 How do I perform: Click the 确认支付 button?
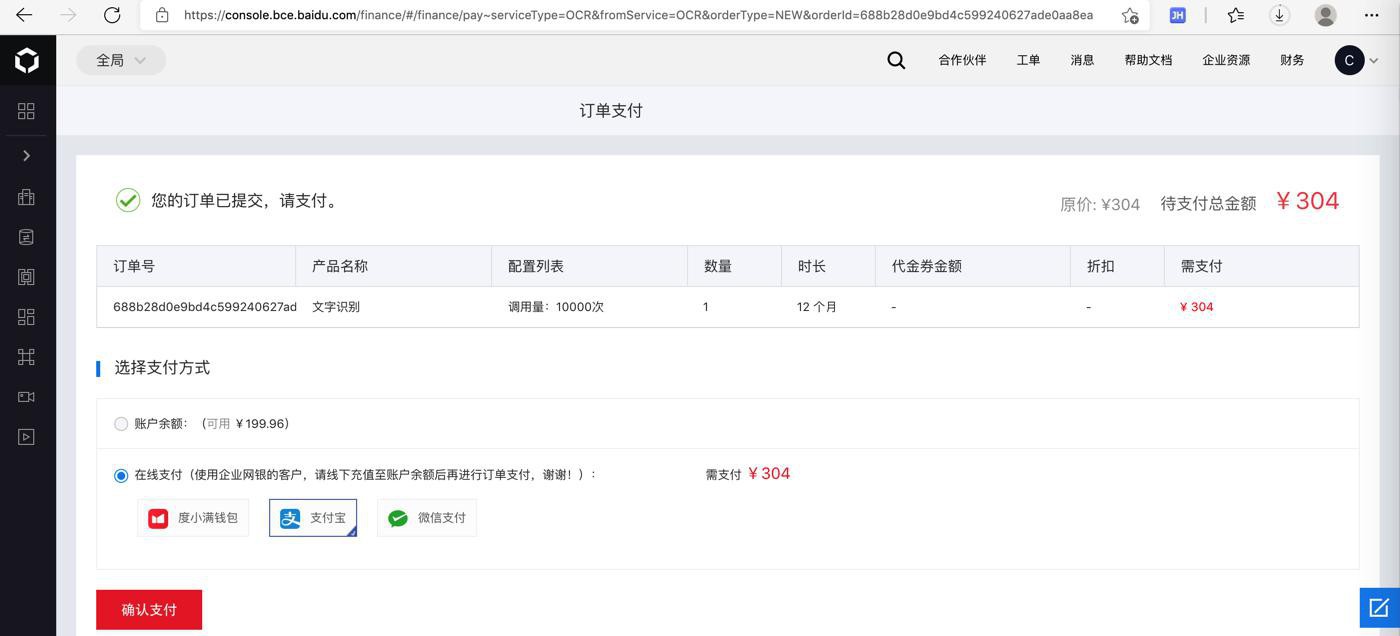149,609
